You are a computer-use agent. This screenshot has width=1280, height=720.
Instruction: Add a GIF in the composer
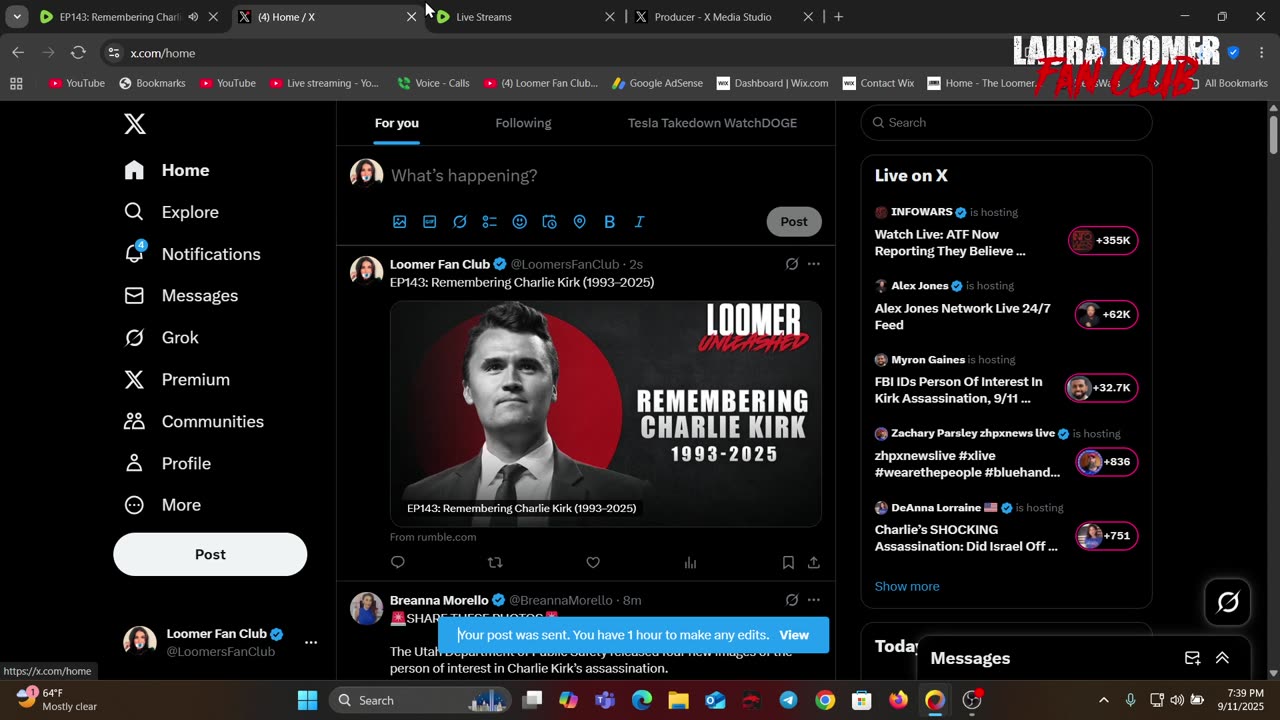coord(430,222)
